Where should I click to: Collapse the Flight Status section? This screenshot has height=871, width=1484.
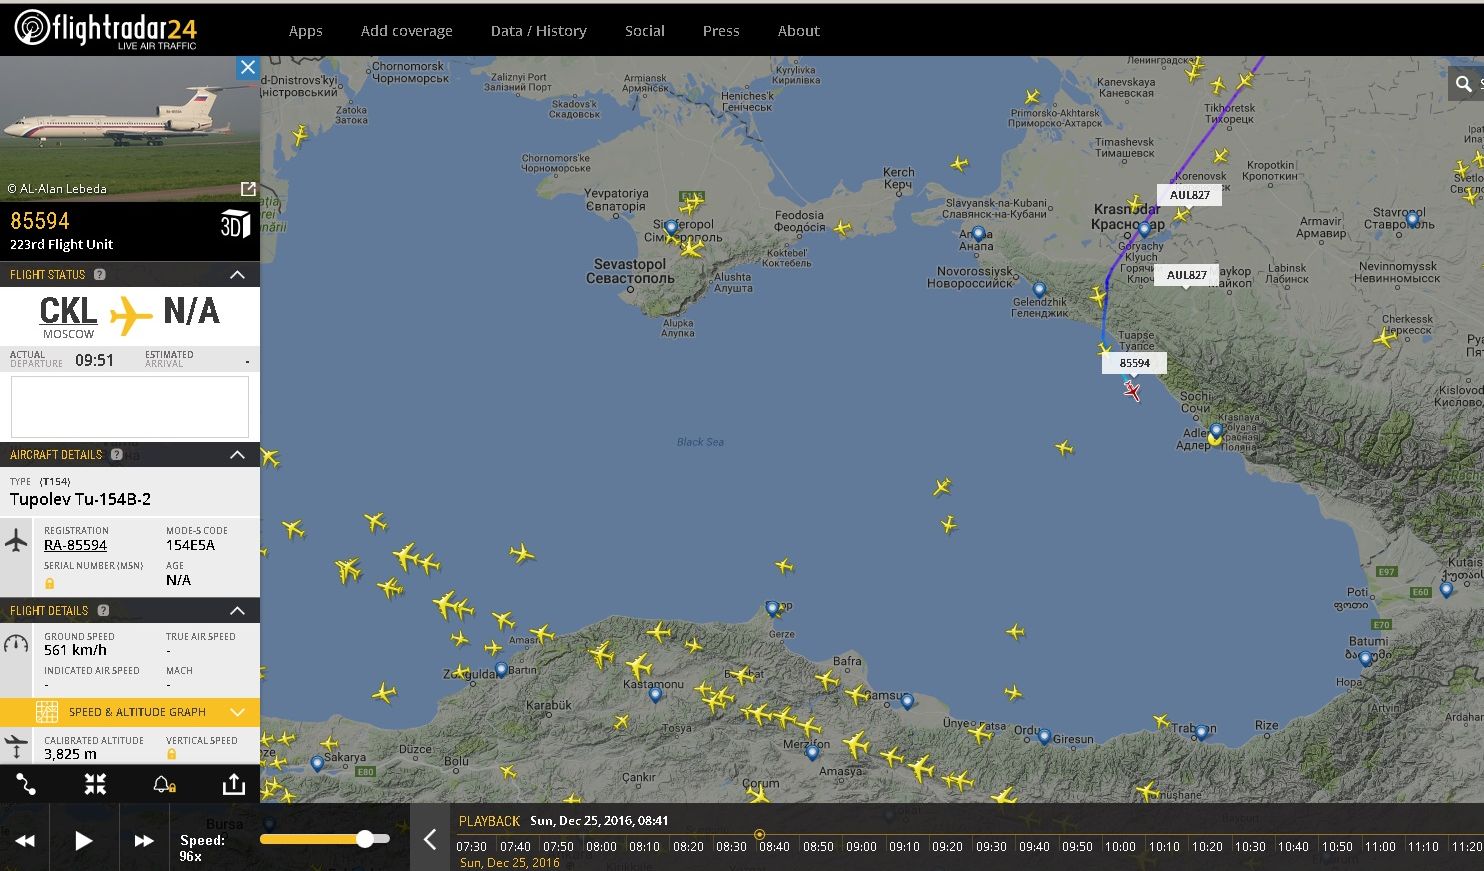pyautogui.click(x=237, y=274)
